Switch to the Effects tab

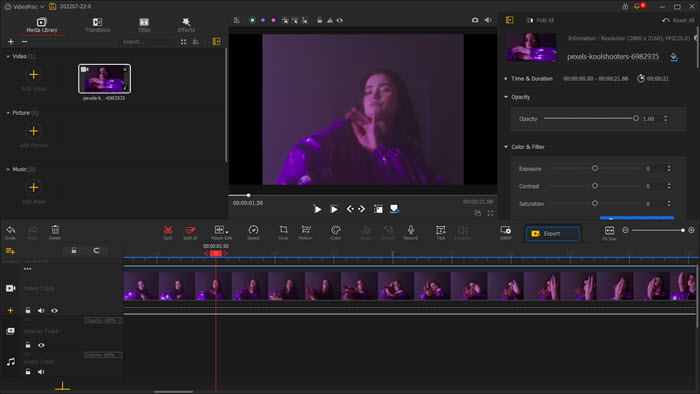pyautogui.click(x=186, y=25)
